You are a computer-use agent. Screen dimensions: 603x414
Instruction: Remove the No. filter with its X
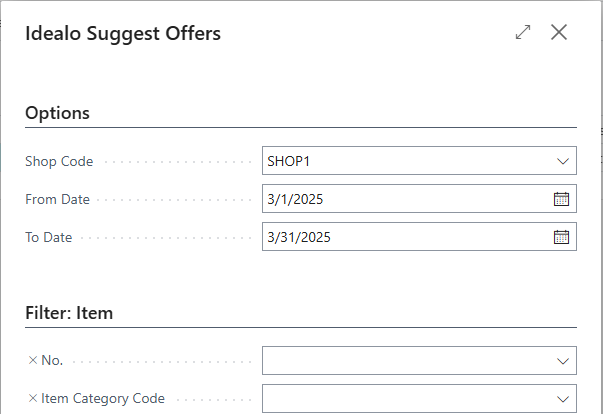33,360
